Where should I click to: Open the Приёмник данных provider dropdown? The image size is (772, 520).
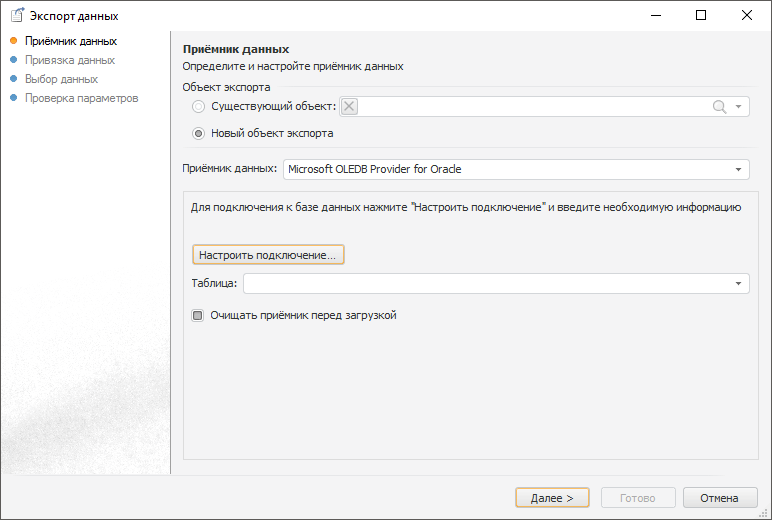point(739,169)
